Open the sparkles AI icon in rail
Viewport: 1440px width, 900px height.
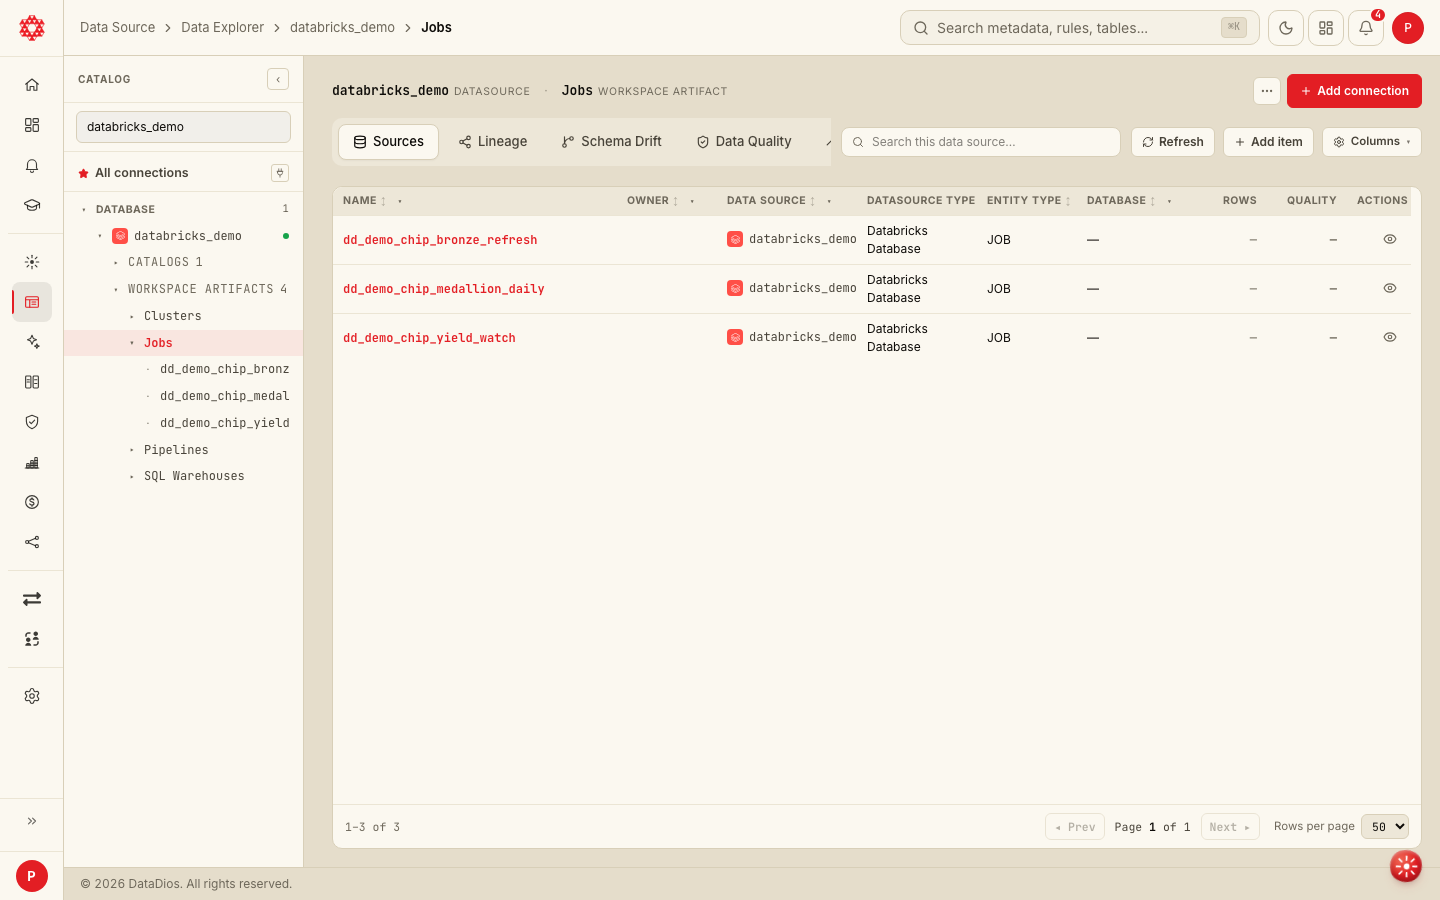point(32,342)
